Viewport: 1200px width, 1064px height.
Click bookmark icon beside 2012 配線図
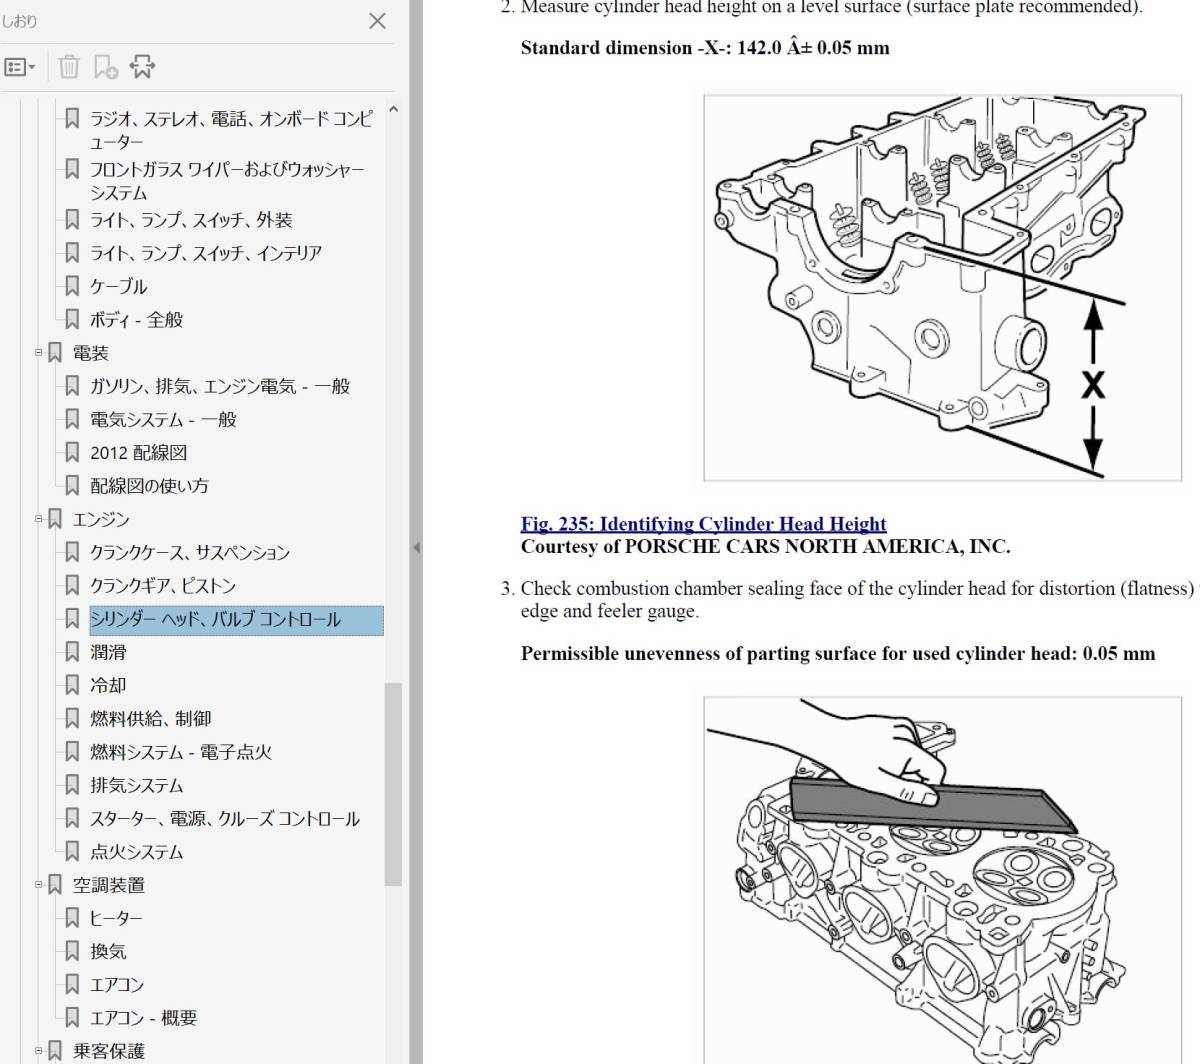click(72, 452)
